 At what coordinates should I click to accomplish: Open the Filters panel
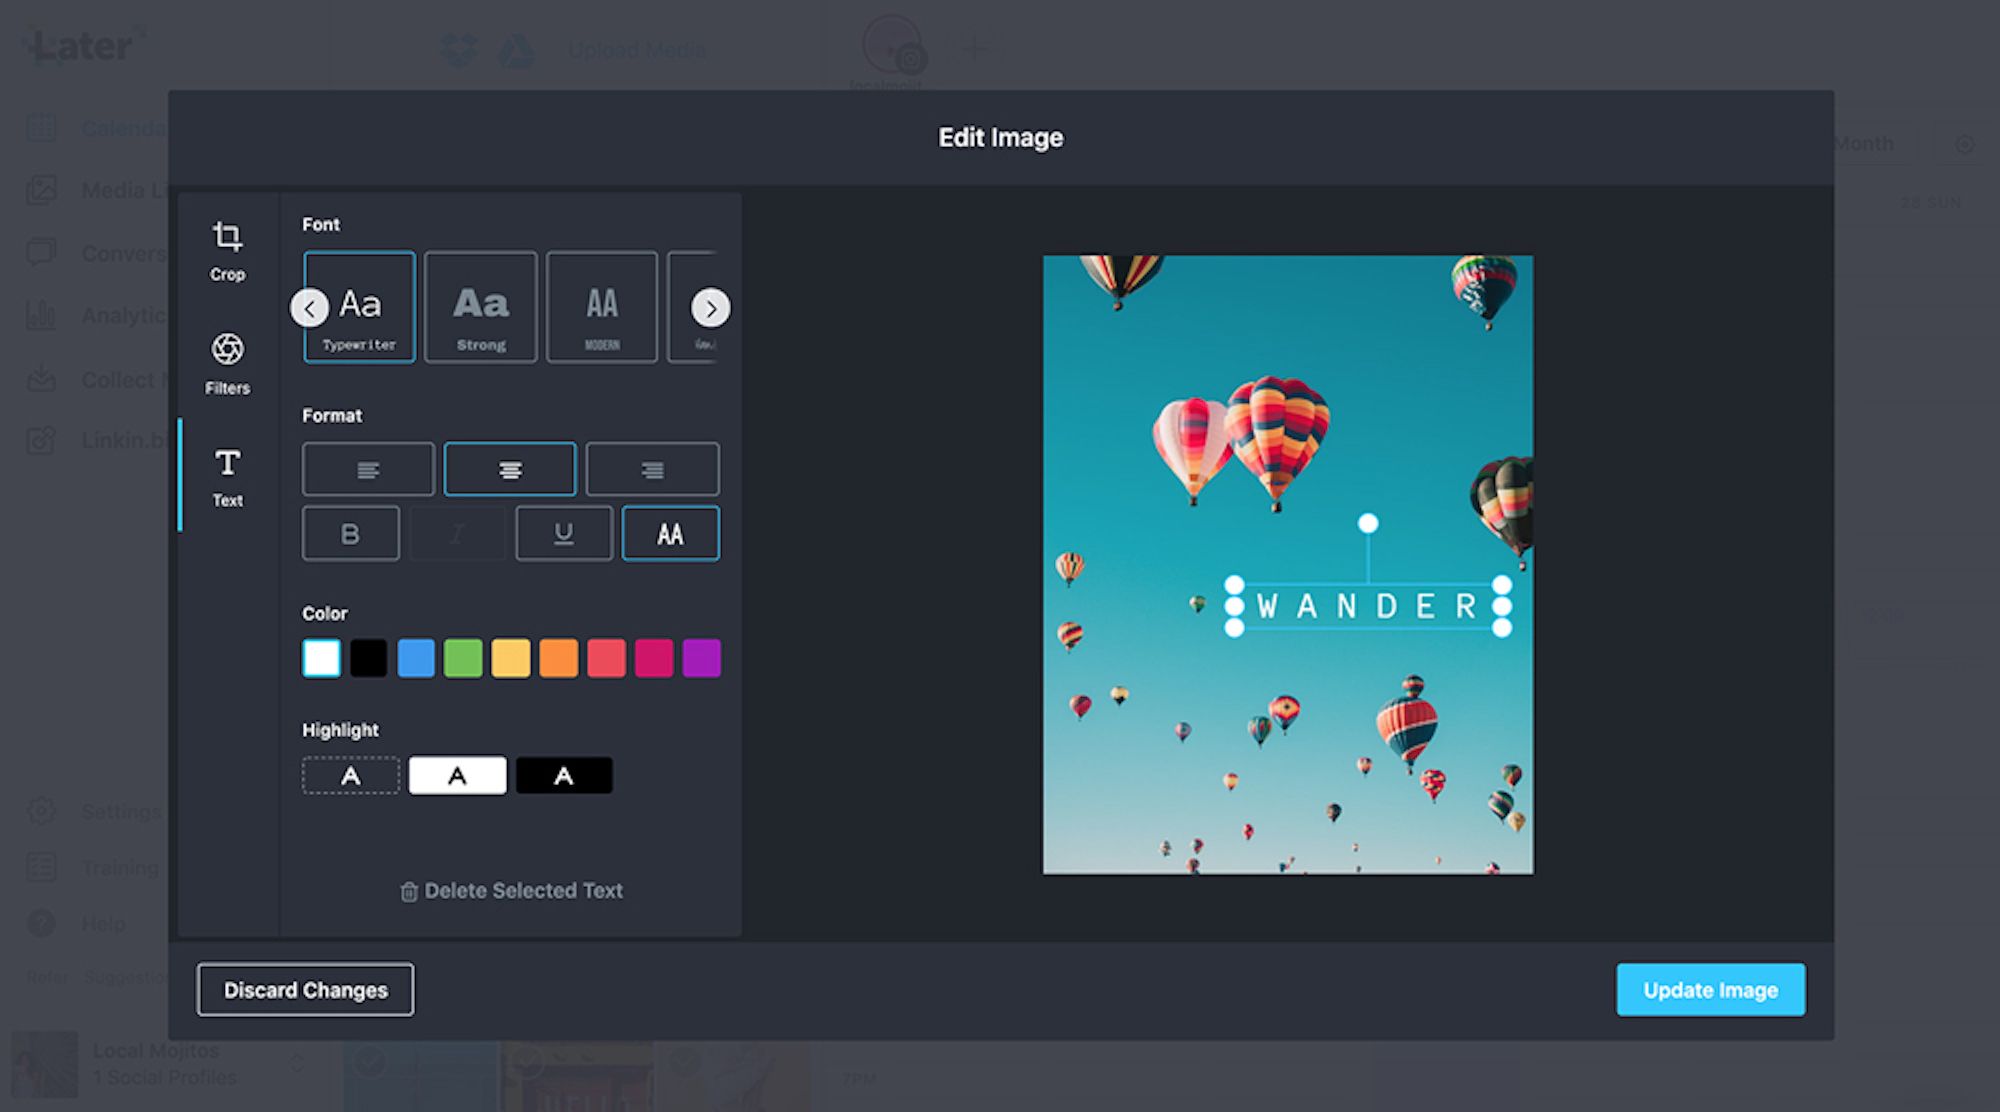[x=227, y=364]
